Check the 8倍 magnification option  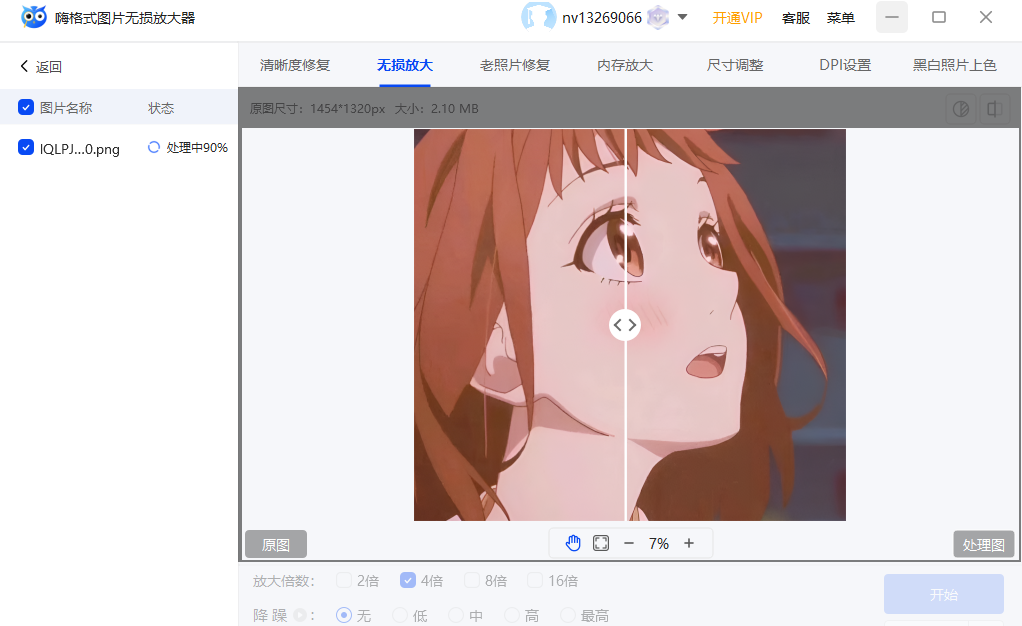coord(472,580)
